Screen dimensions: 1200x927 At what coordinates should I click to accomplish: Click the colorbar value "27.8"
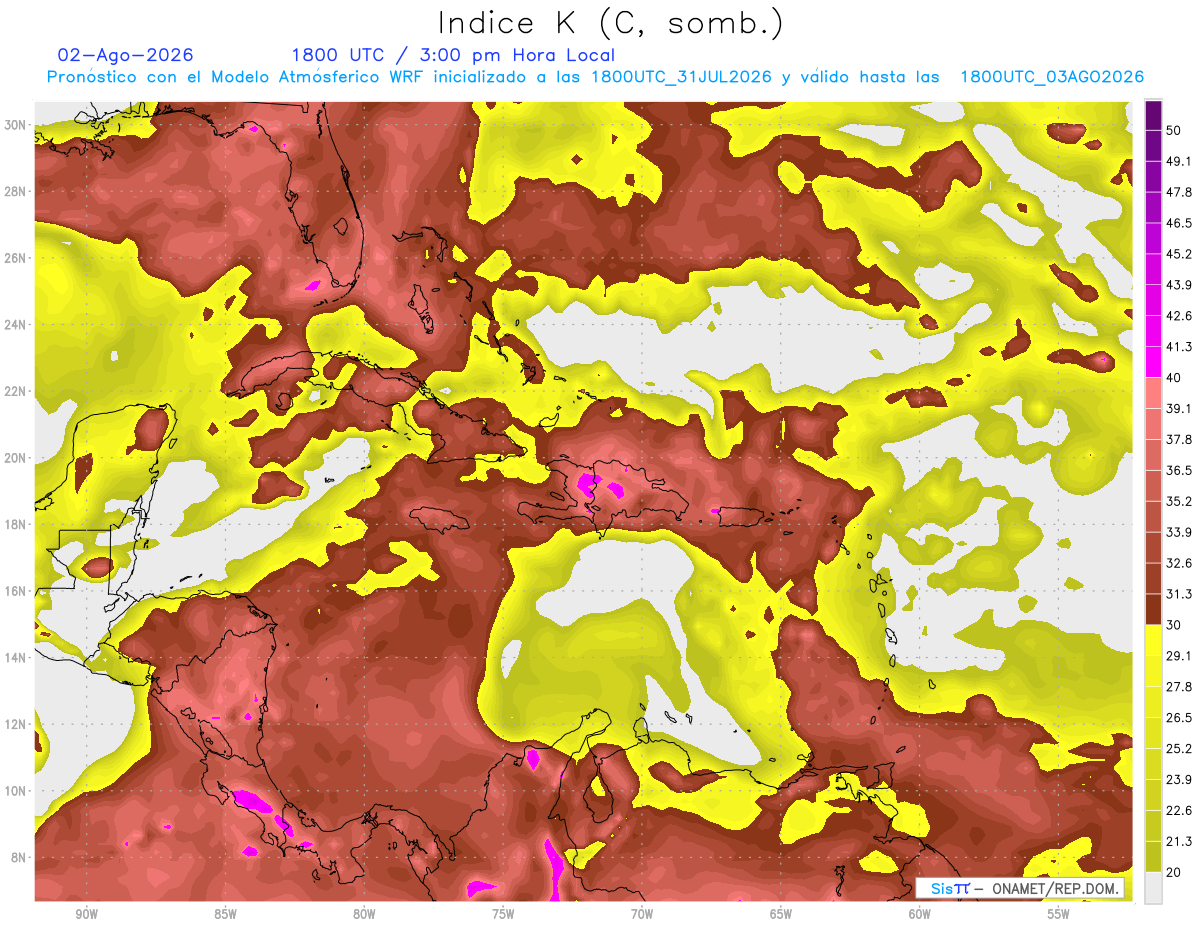1180,686
